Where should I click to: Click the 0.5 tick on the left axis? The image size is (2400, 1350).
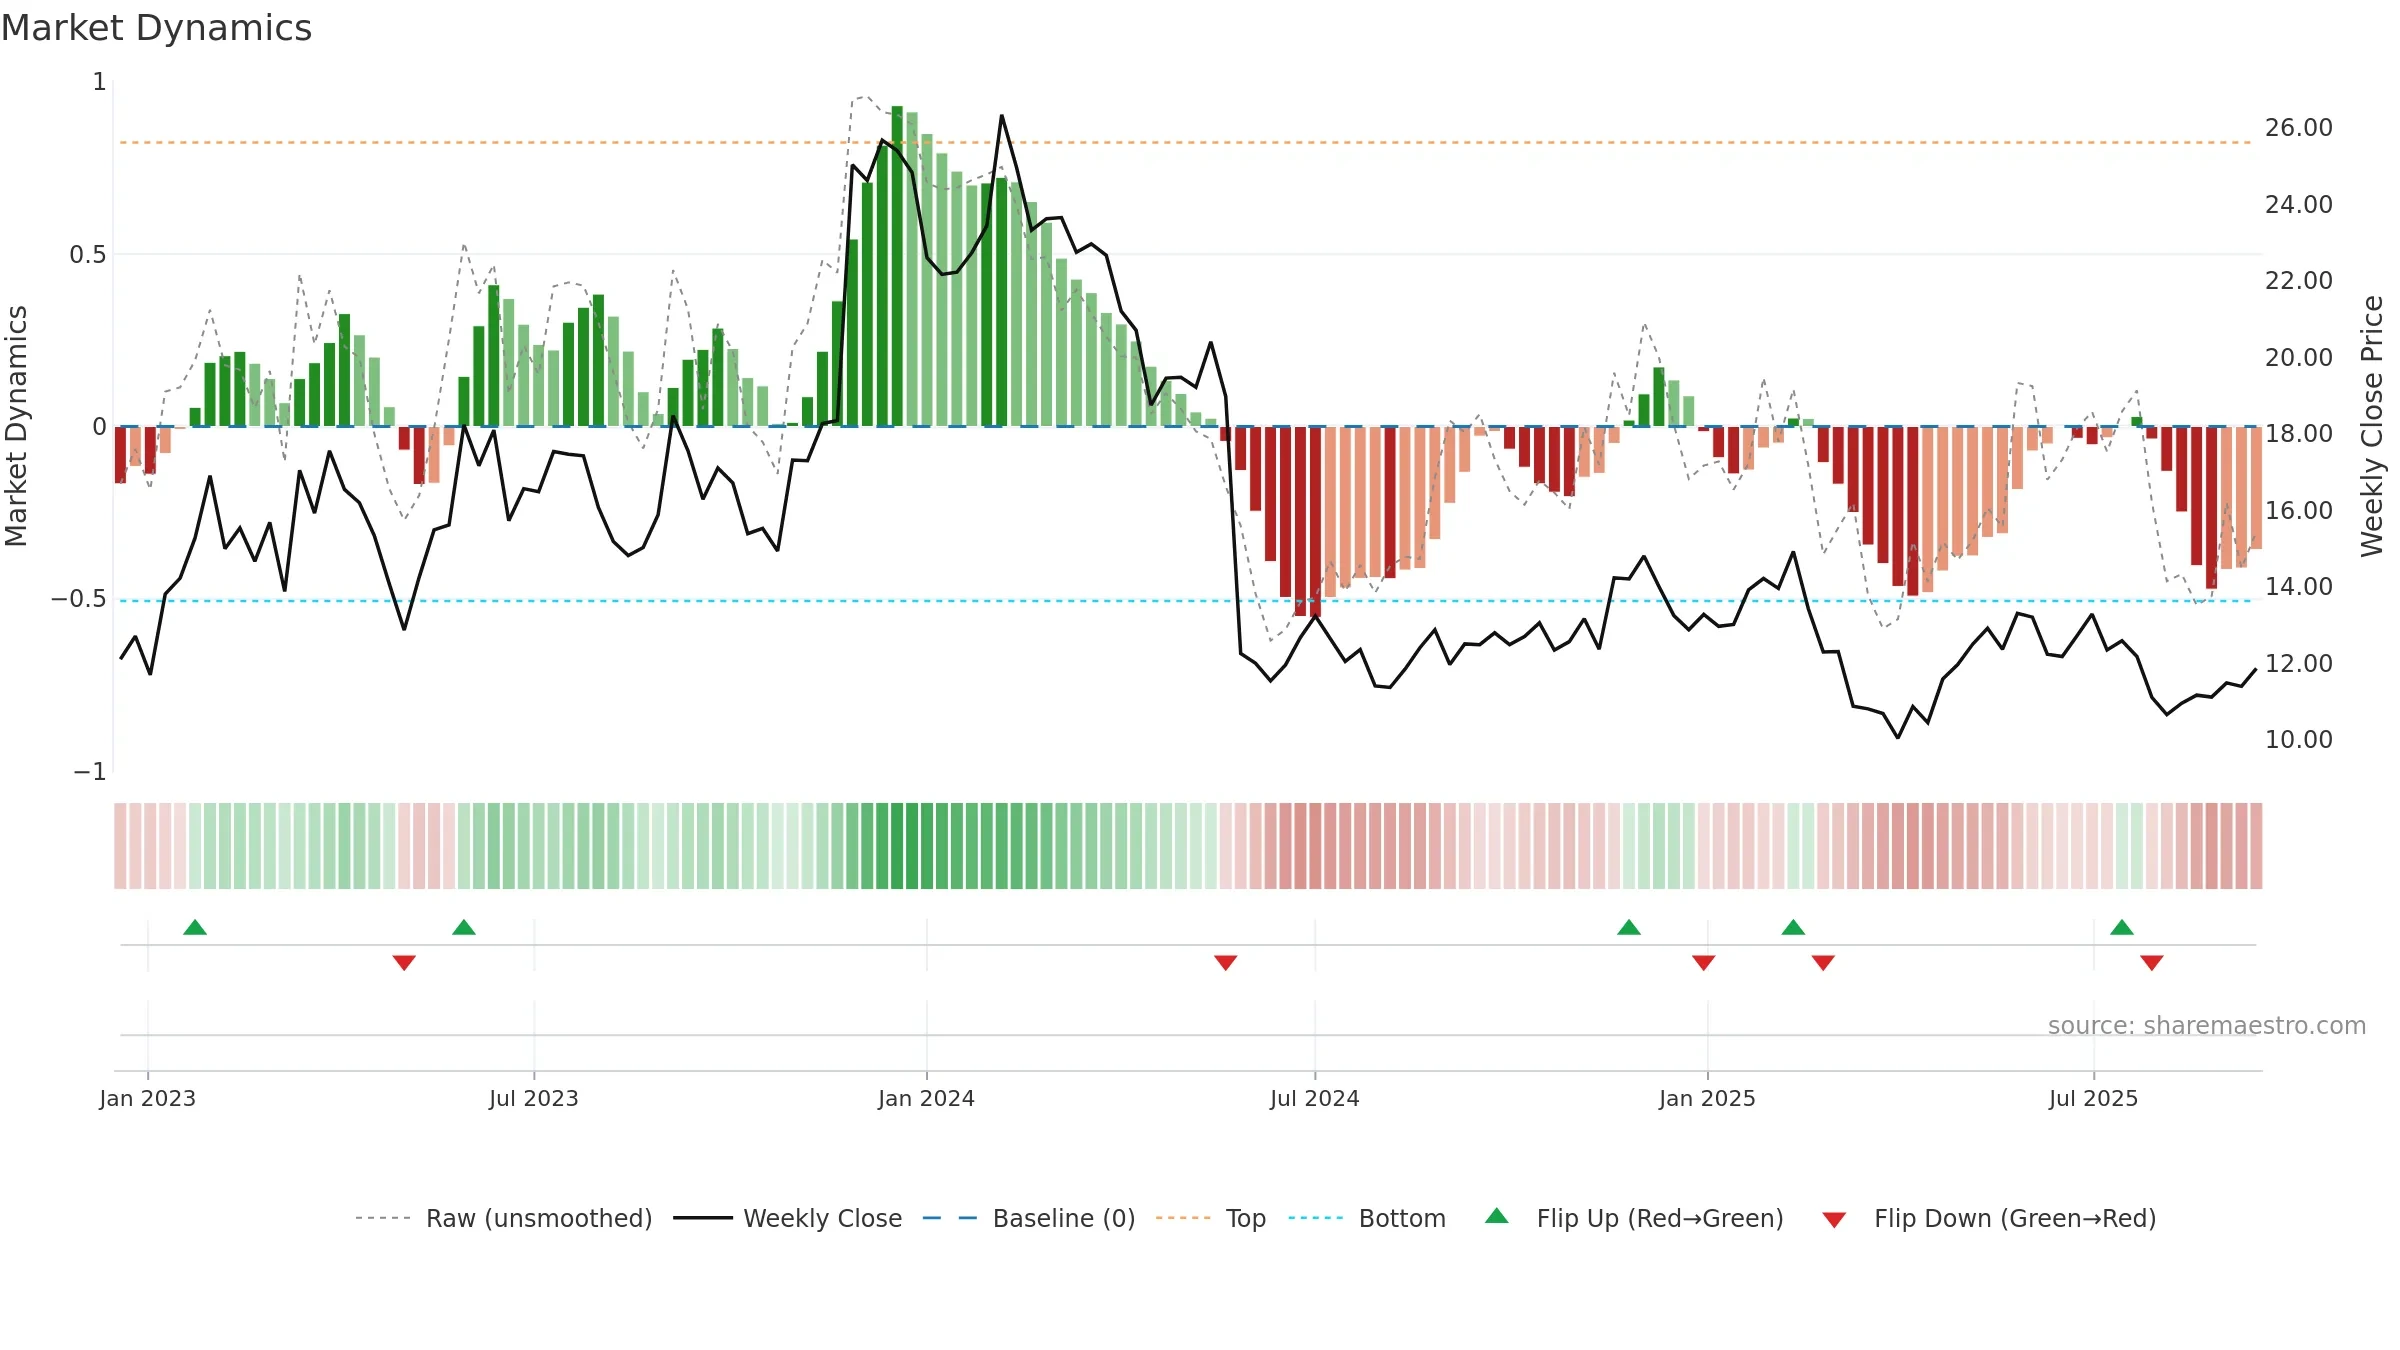[88, 255]
